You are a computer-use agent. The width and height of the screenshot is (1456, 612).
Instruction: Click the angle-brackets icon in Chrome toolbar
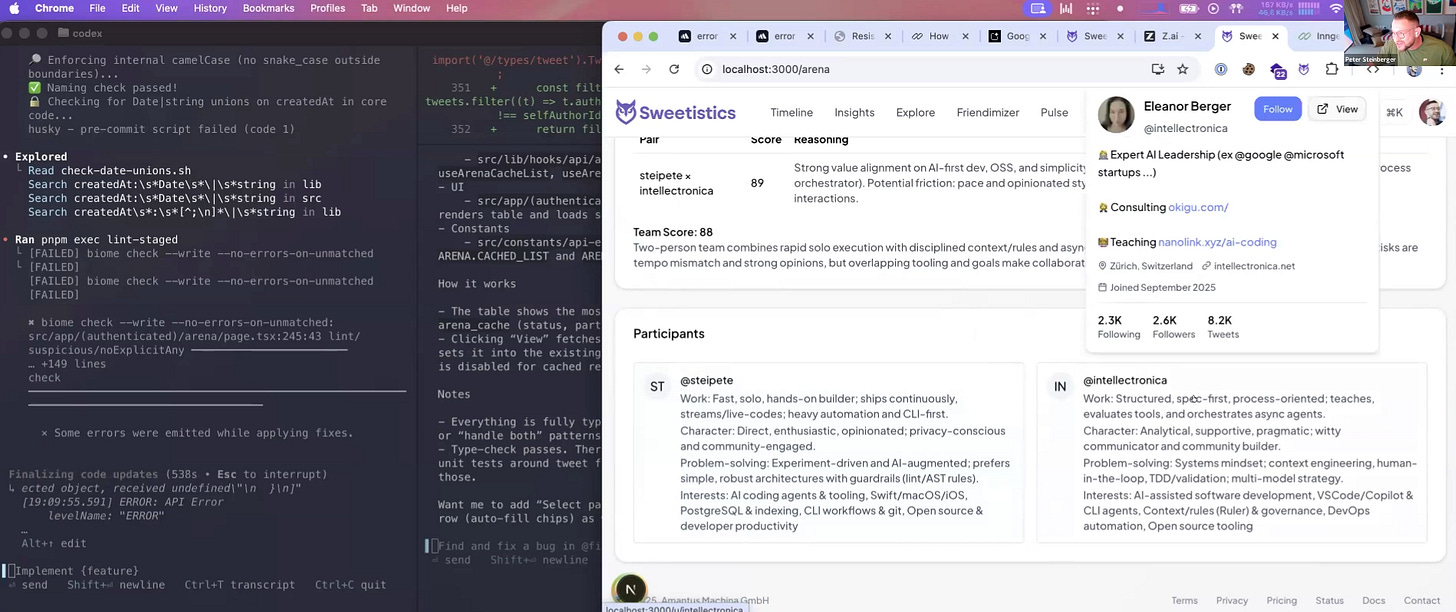(x=1373, y=69)
